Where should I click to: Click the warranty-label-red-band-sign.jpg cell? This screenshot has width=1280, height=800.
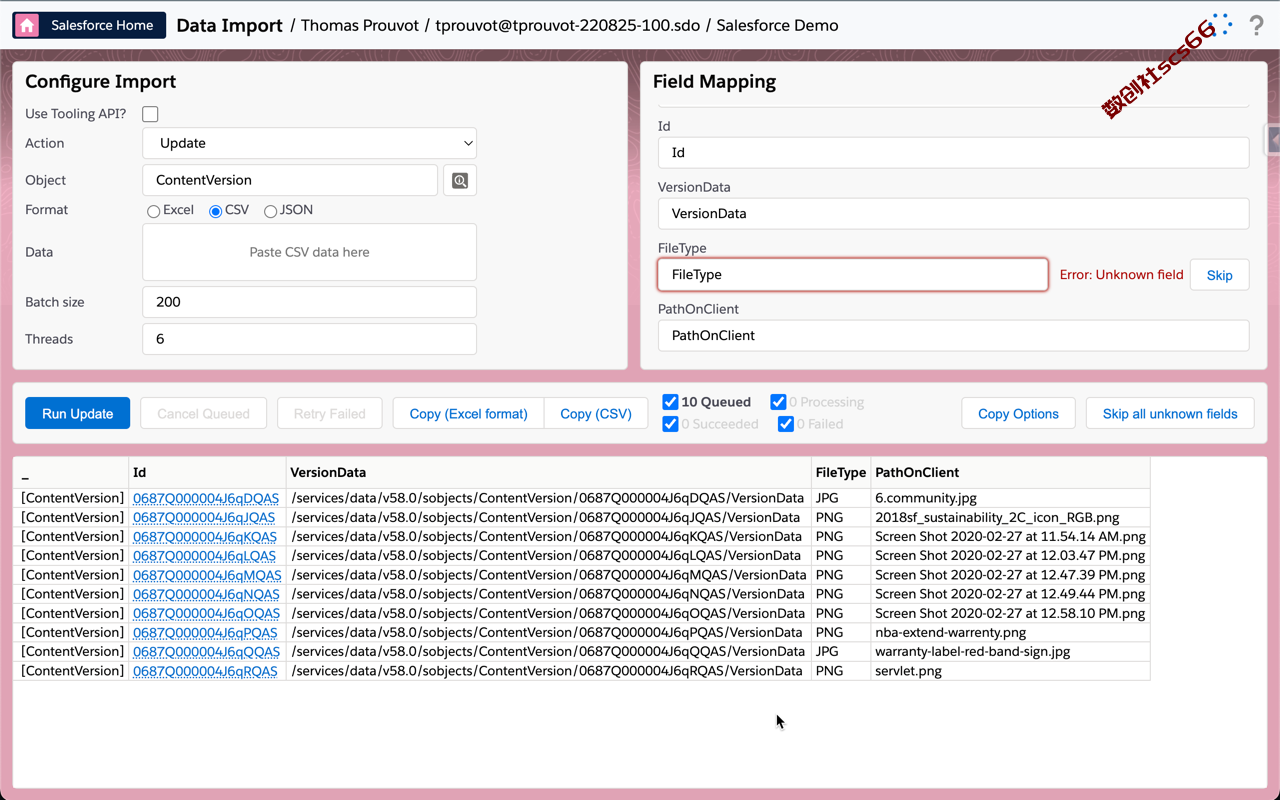(x=1010, y=651)
